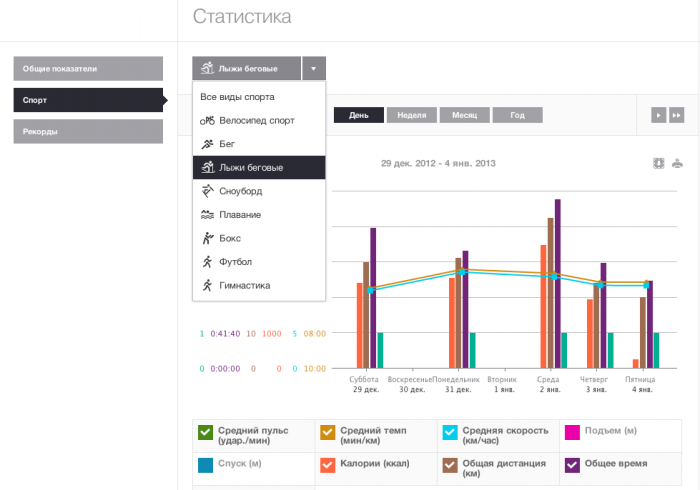Click the pink Подъем (м) color box

[x=573, y=432]
